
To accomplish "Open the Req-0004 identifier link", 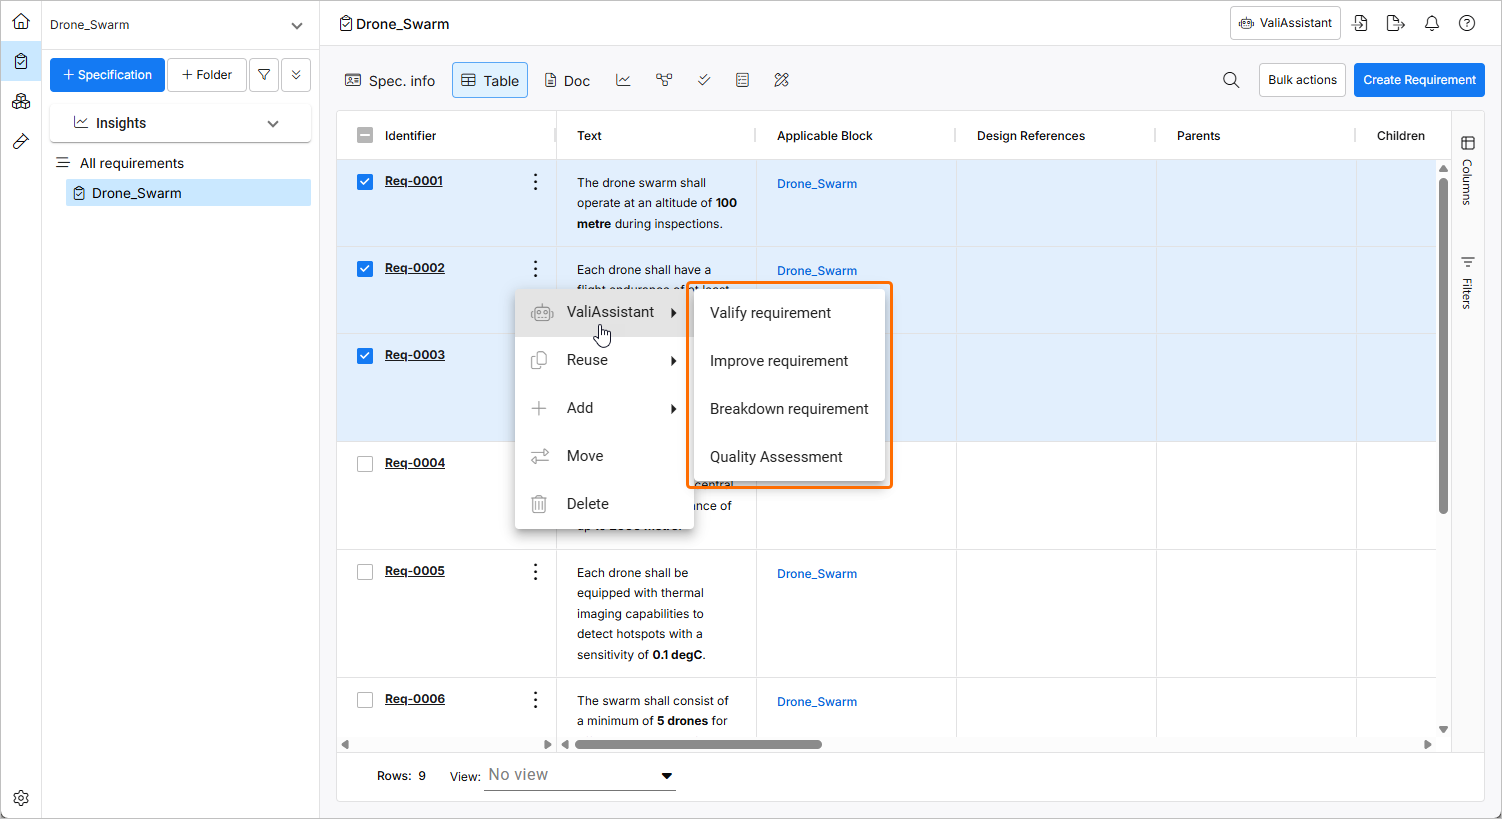I will pos(415,463).
